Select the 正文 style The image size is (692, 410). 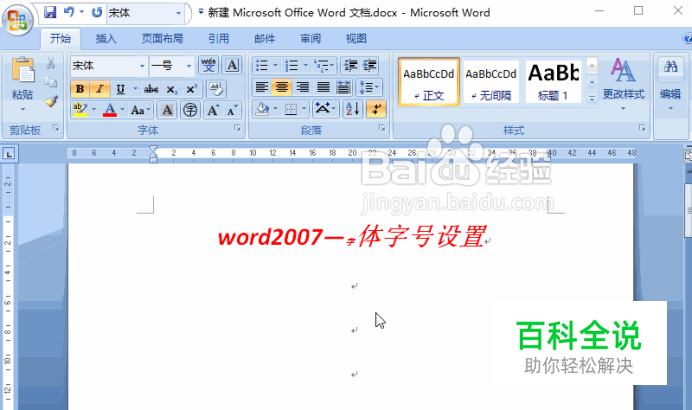pos(429,82)
